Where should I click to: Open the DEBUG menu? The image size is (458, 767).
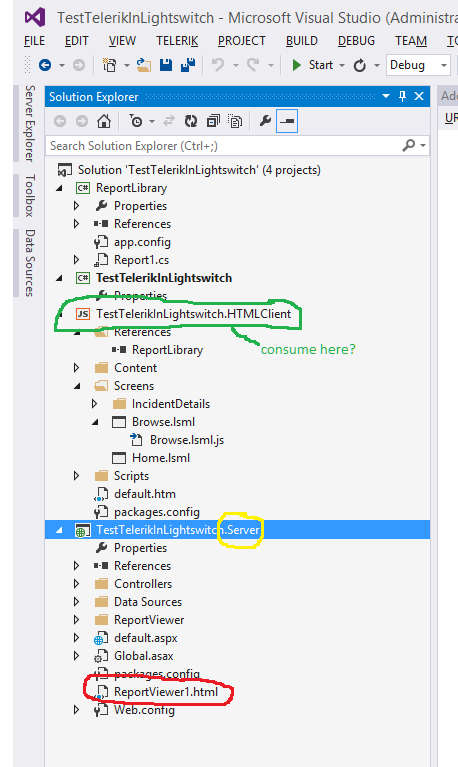(x=356, y=41)
